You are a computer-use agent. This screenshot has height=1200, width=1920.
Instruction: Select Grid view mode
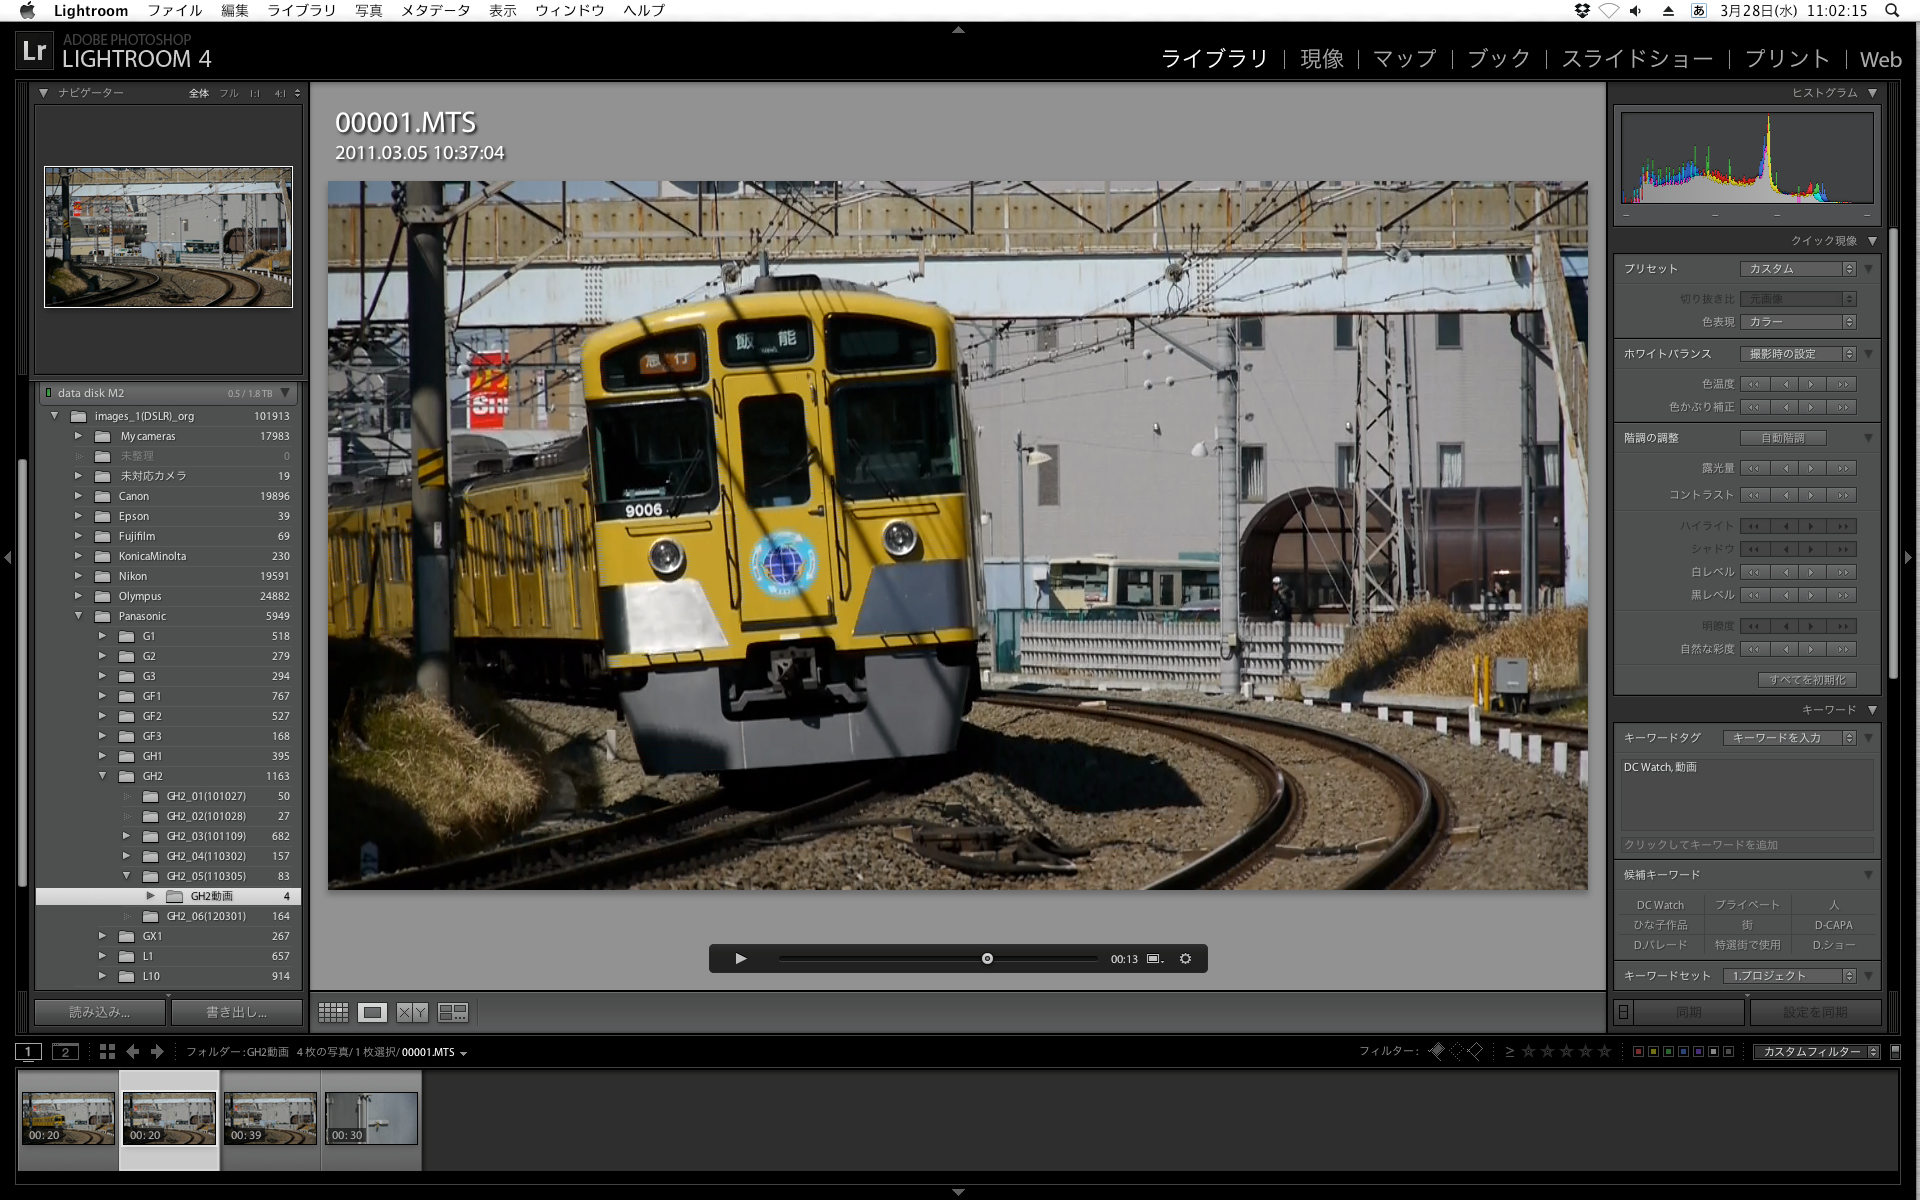333,1012
